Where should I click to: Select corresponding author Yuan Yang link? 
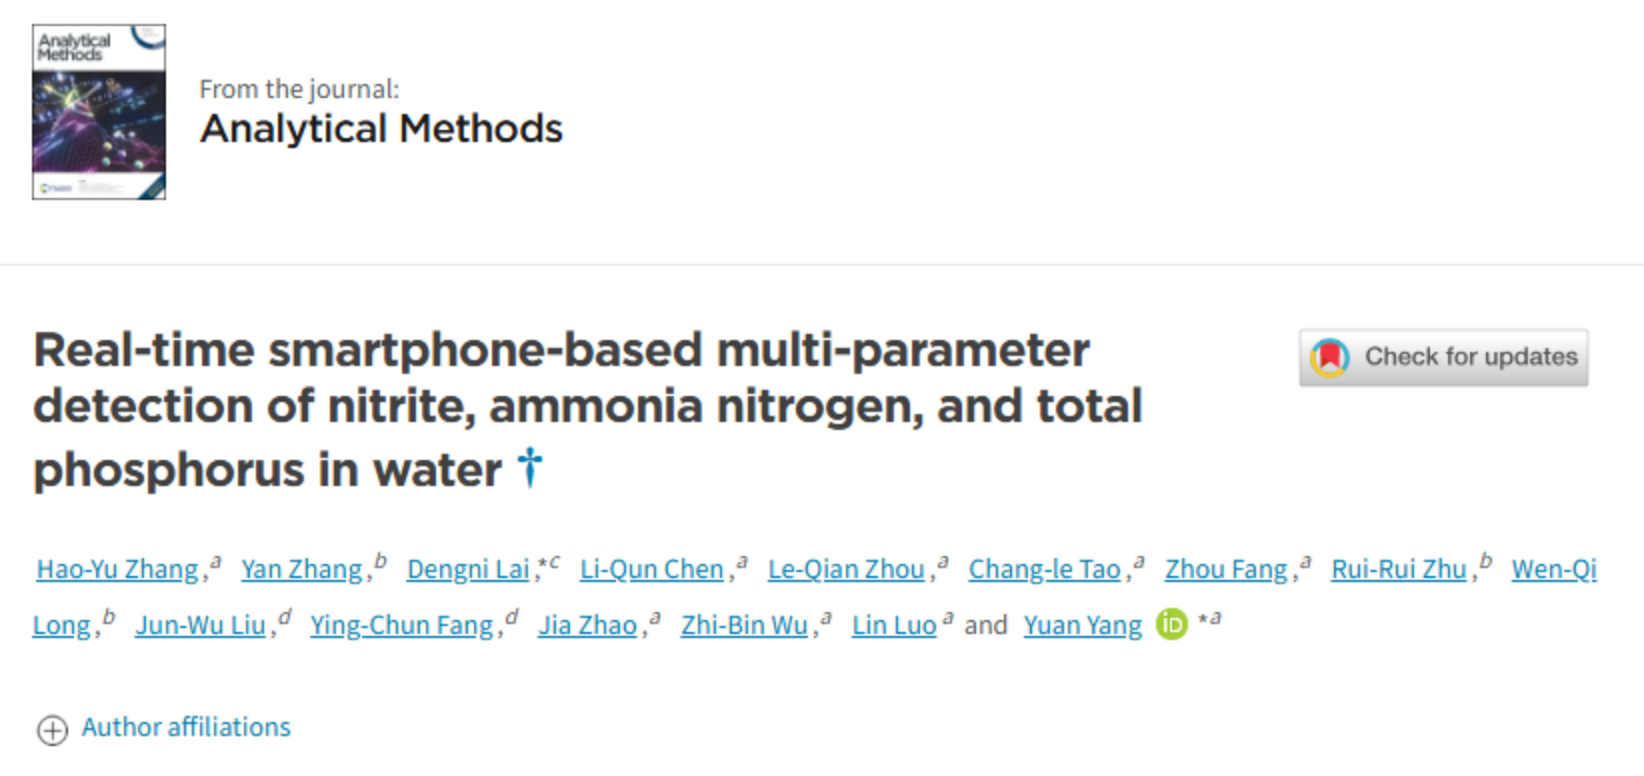[1083, 625]
